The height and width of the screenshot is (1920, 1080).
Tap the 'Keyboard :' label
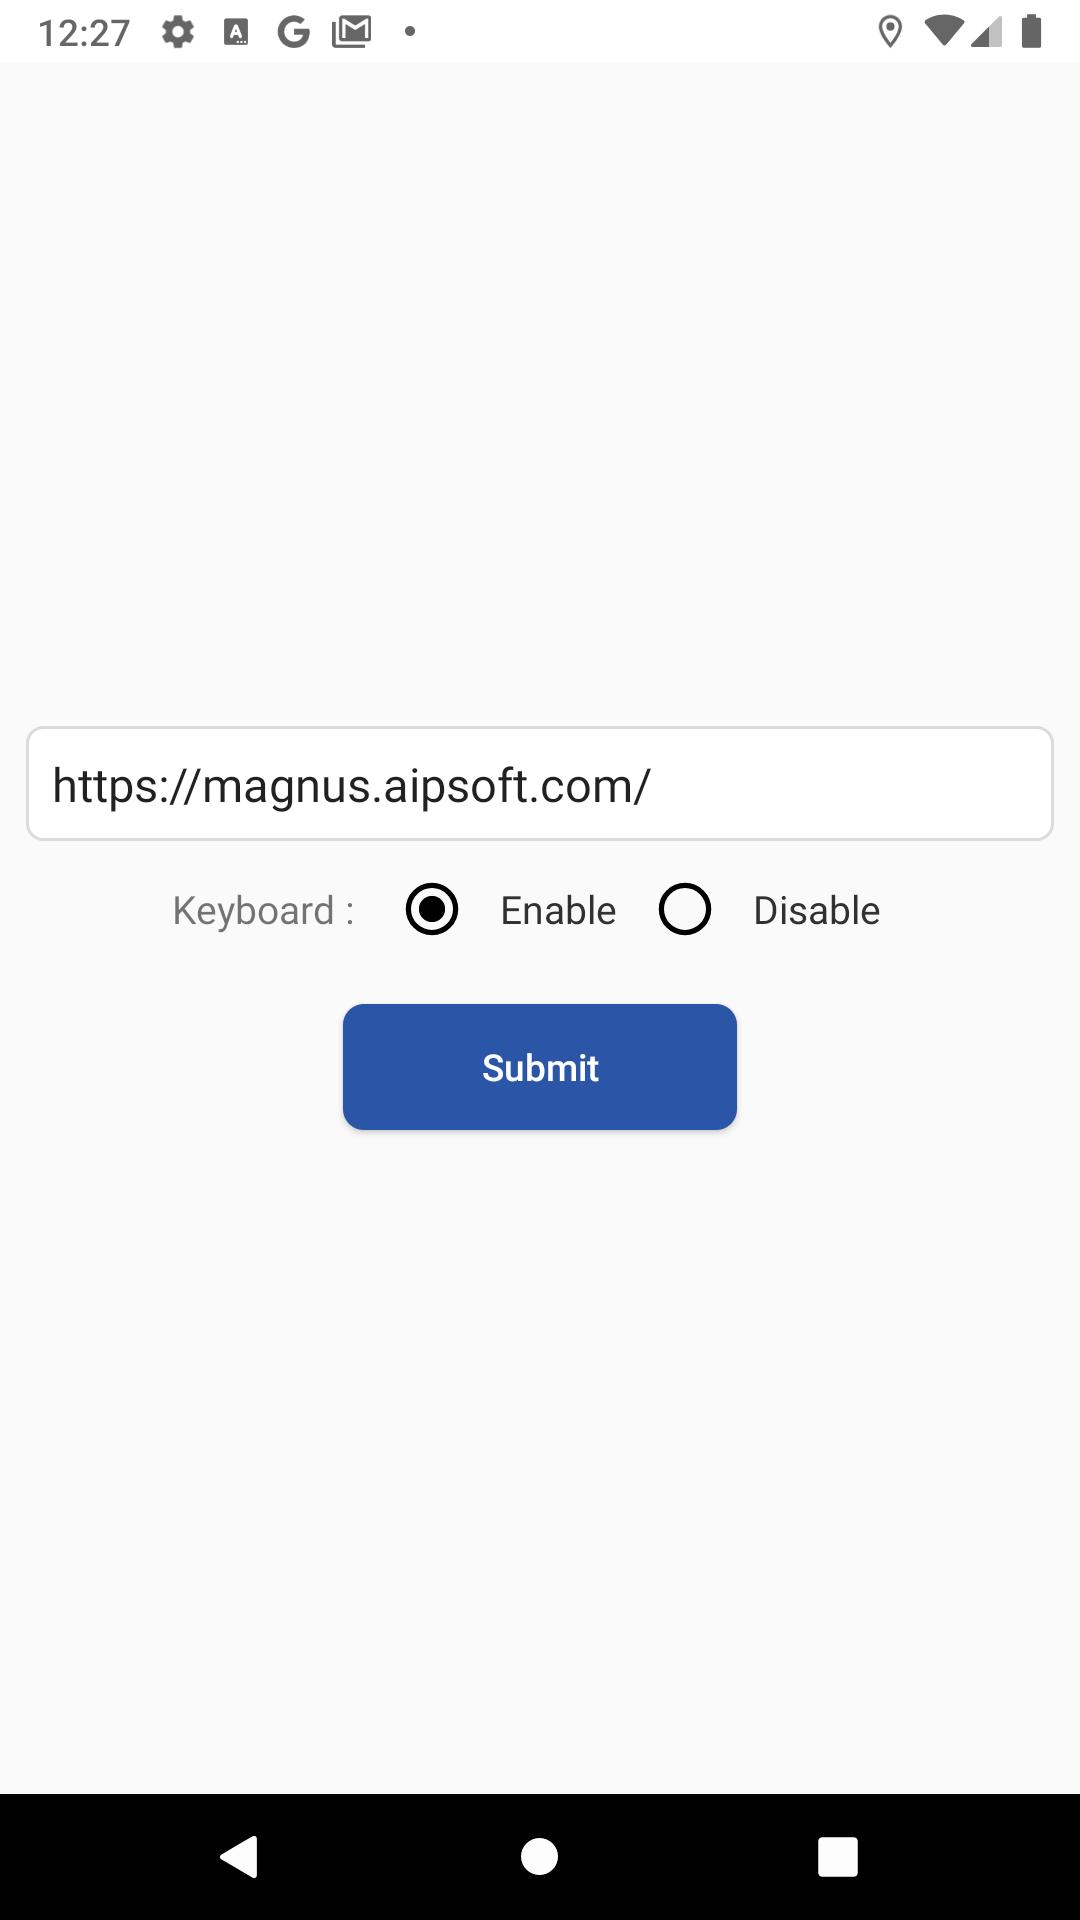coord(263,911)
